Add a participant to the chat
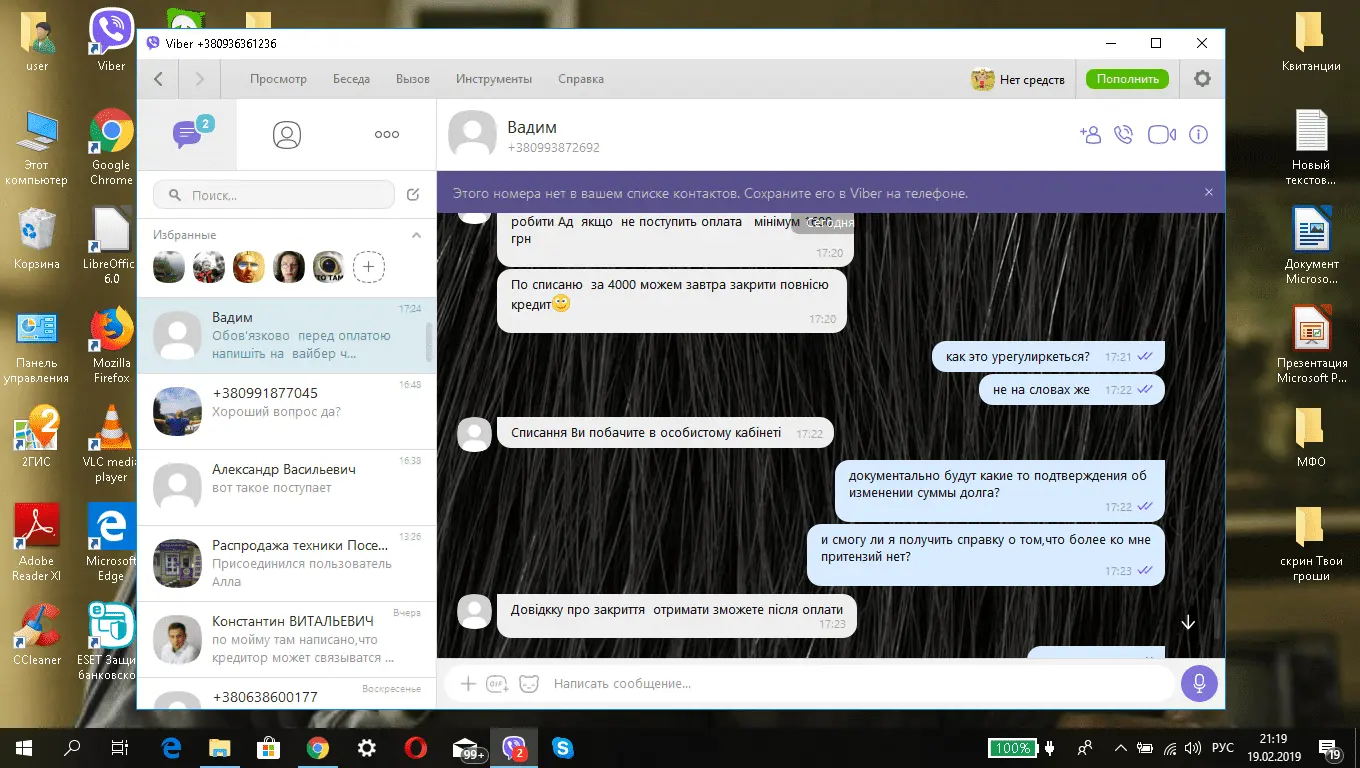The image size is (1360, 768). tap(1090, 134)
